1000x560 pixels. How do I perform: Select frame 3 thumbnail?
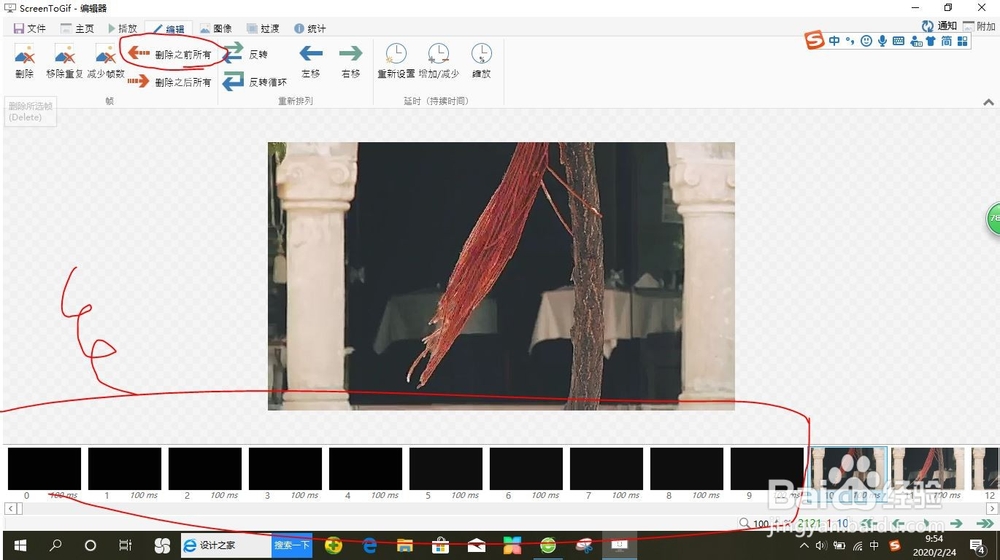285,469
